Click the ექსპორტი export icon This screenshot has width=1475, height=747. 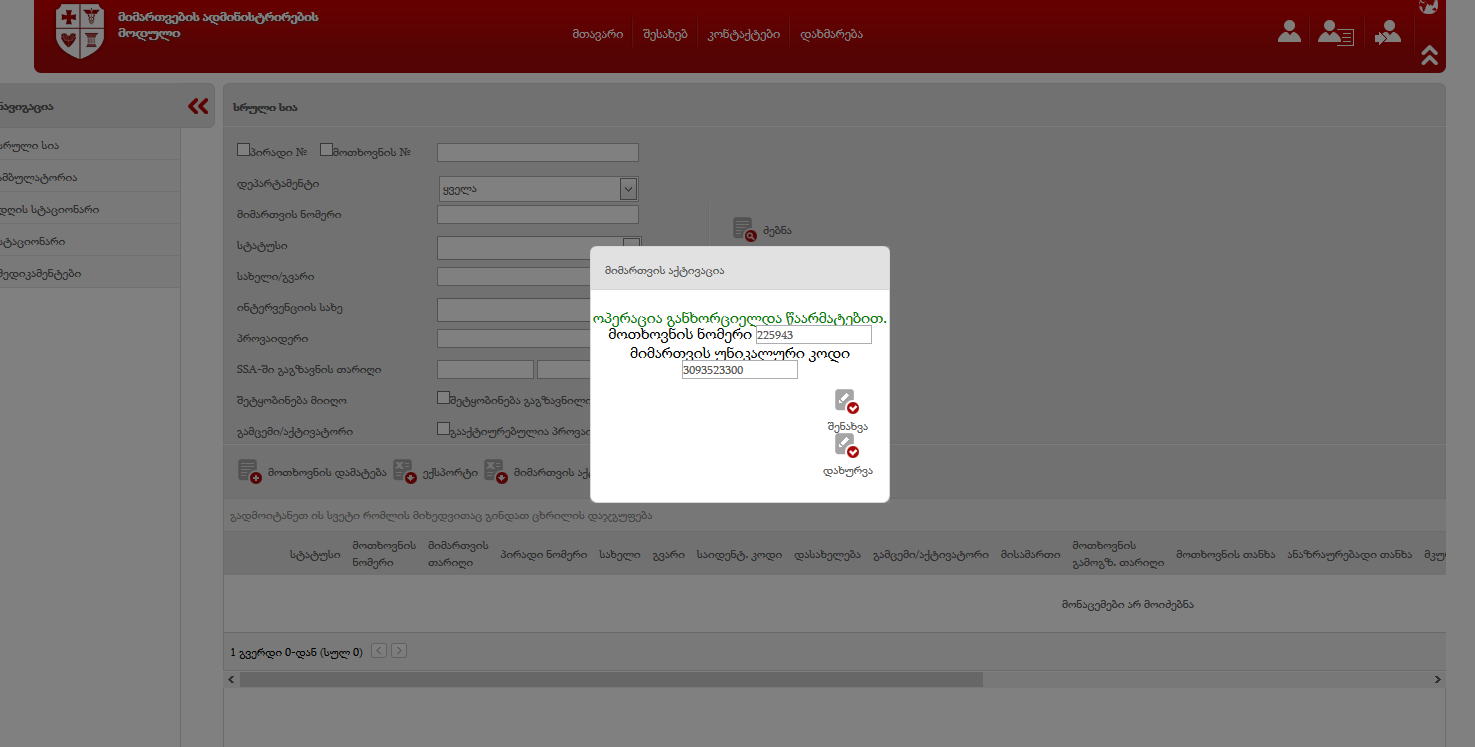point(404,471)
